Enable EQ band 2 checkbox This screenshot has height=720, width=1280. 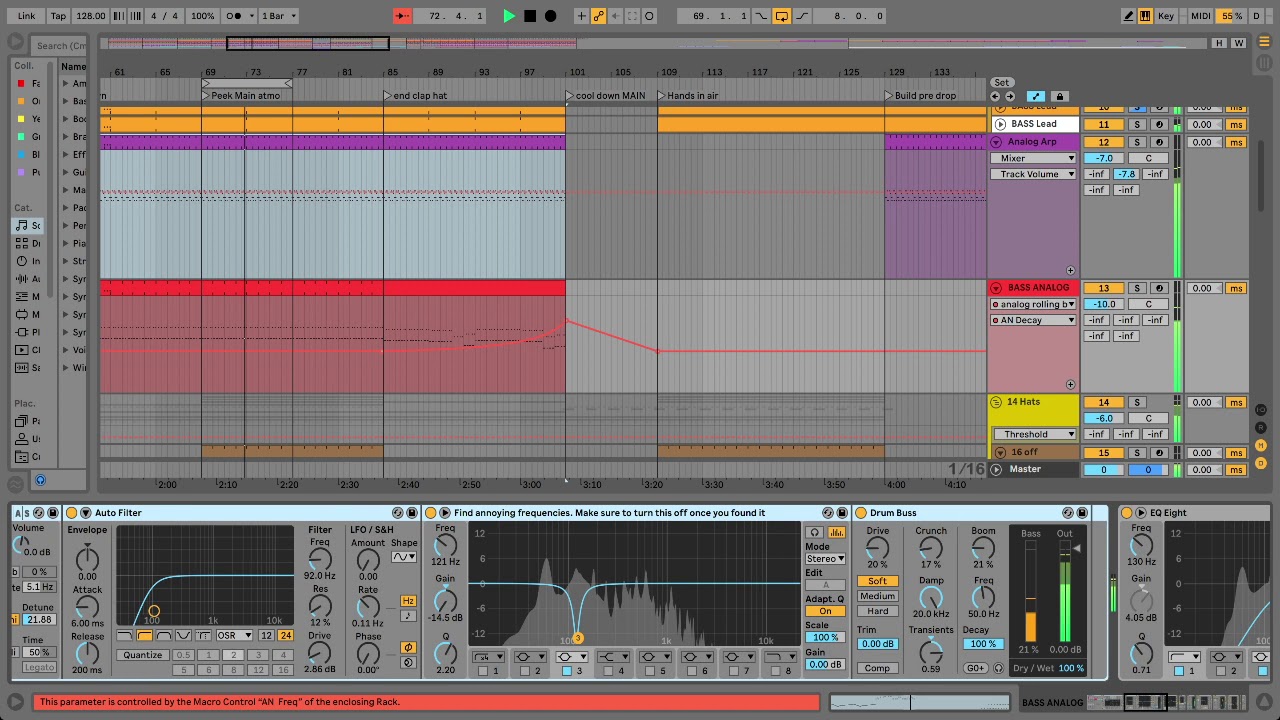click(525, 671)
